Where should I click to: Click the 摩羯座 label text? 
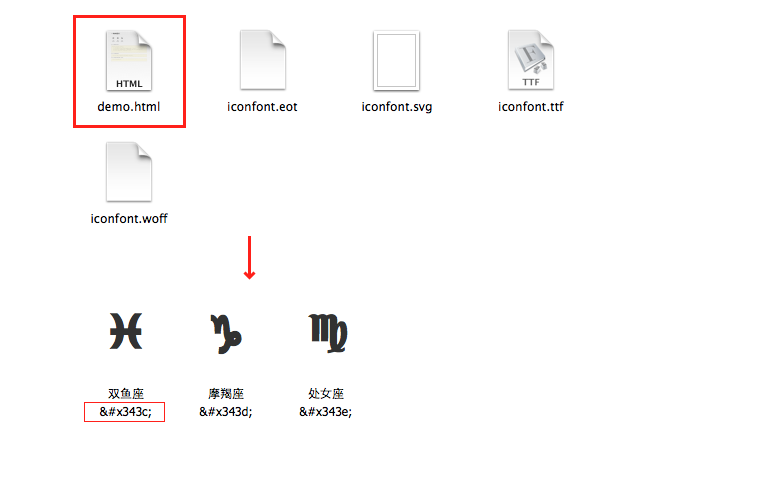(x=226, y=393)
